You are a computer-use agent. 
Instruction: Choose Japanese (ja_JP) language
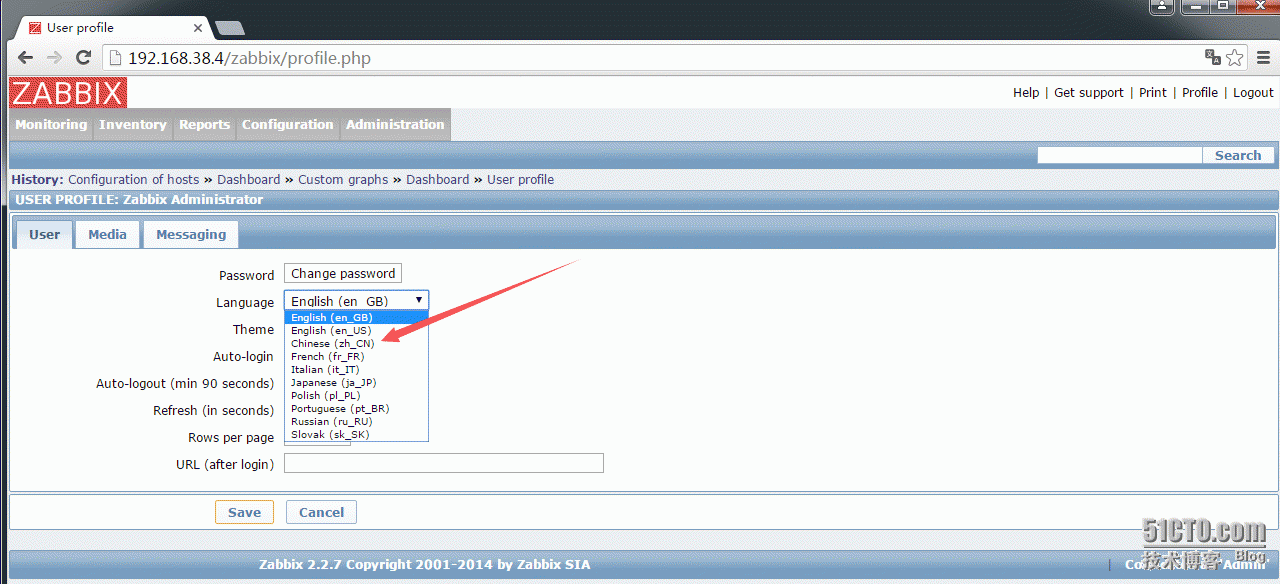coord(356,382)
